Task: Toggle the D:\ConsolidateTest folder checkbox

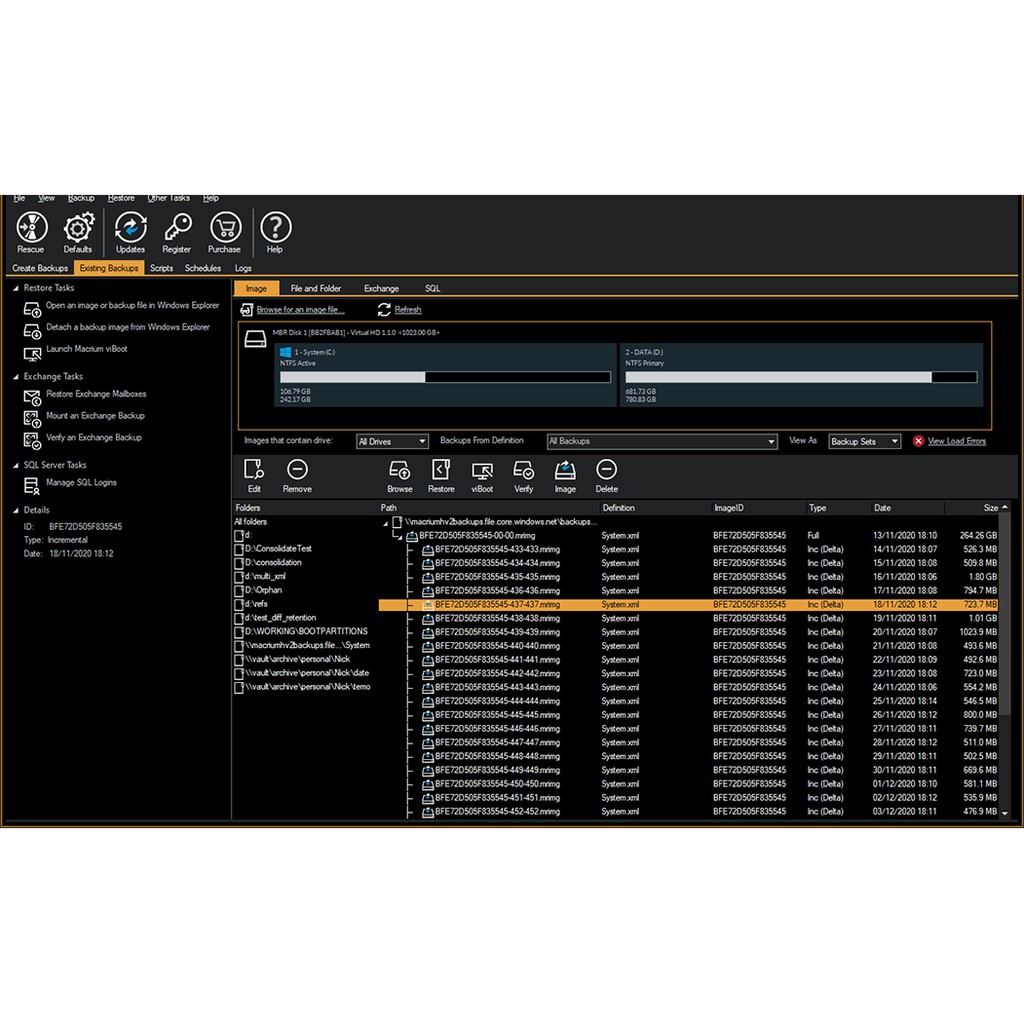Action: [239, 549]
